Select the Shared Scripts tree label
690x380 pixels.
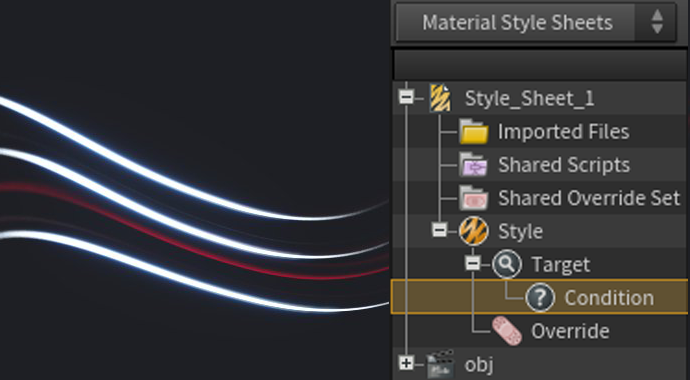[x=564, y=165]
